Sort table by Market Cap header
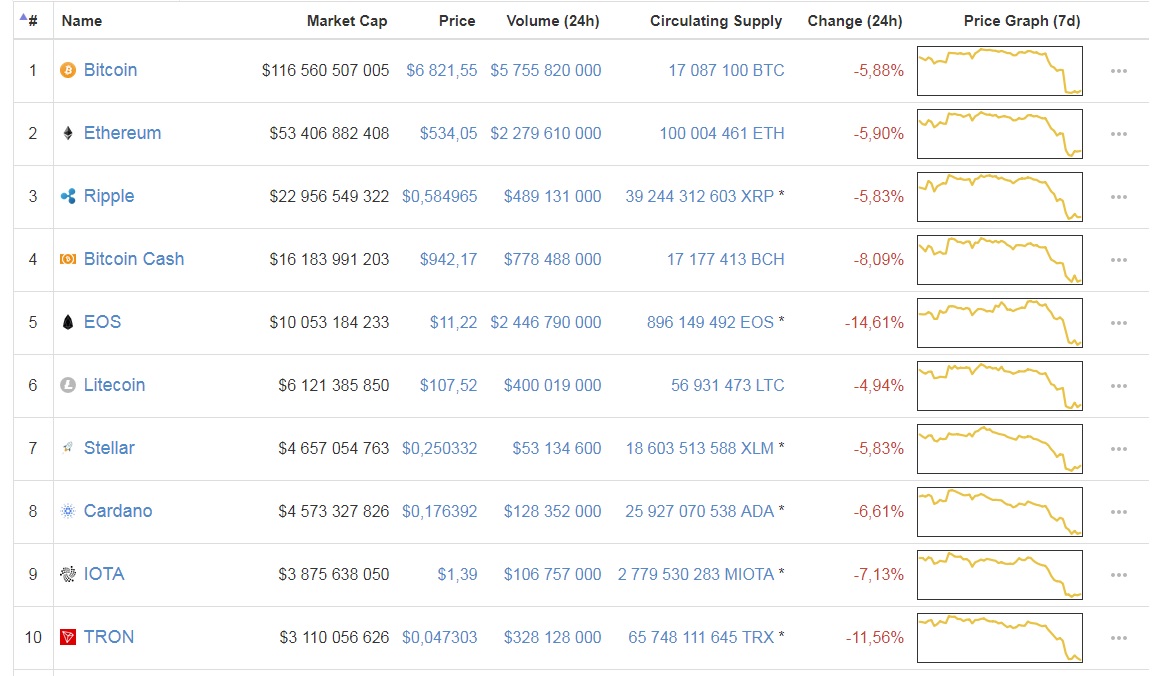1153x676 pixels. 347,21
